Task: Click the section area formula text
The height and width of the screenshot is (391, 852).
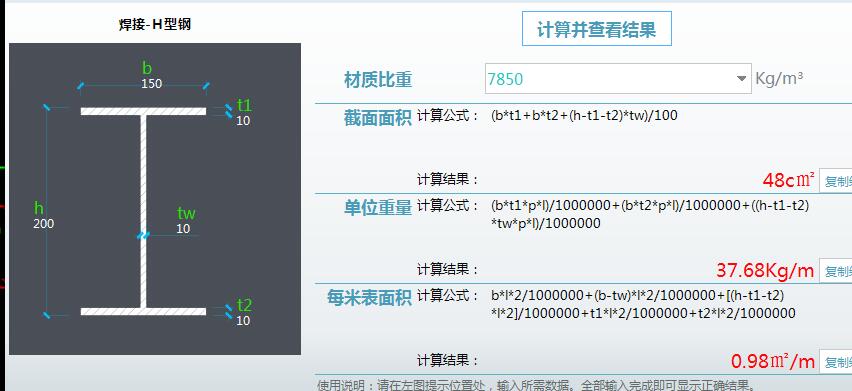Action: pos(584,115)
